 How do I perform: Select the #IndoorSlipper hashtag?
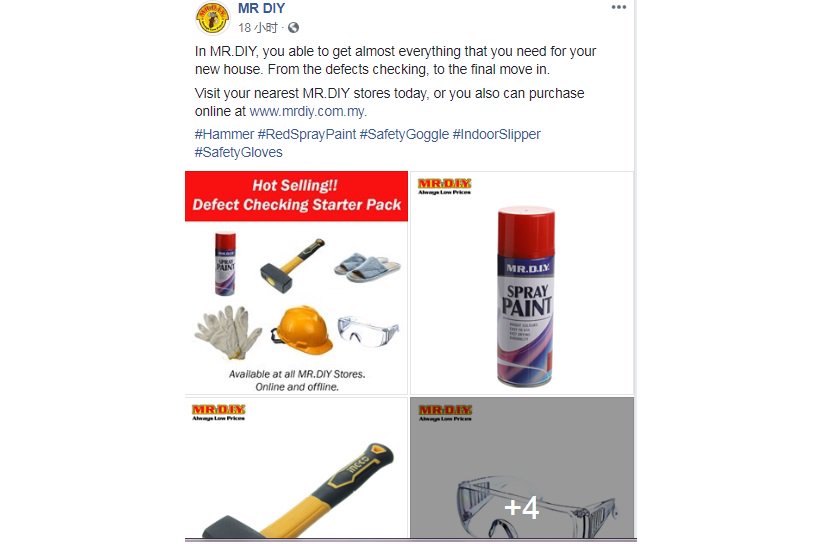496,134
